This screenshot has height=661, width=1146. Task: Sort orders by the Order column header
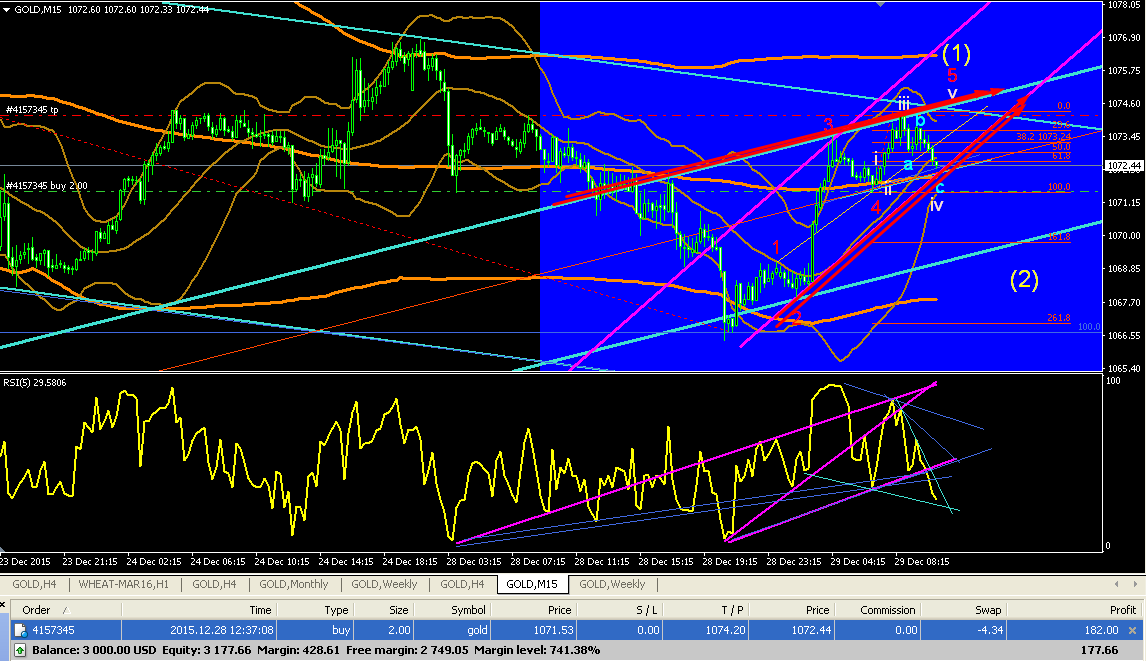(64, 610)
